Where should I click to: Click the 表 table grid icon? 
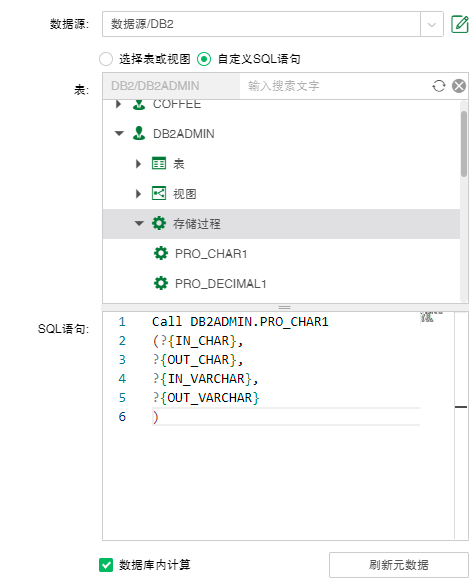pyautogui.click(x=159, y=163)
